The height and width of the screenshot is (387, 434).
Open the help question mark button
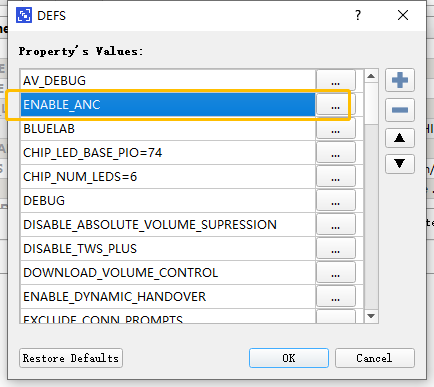pyautogui.click(x=358, y=15)
